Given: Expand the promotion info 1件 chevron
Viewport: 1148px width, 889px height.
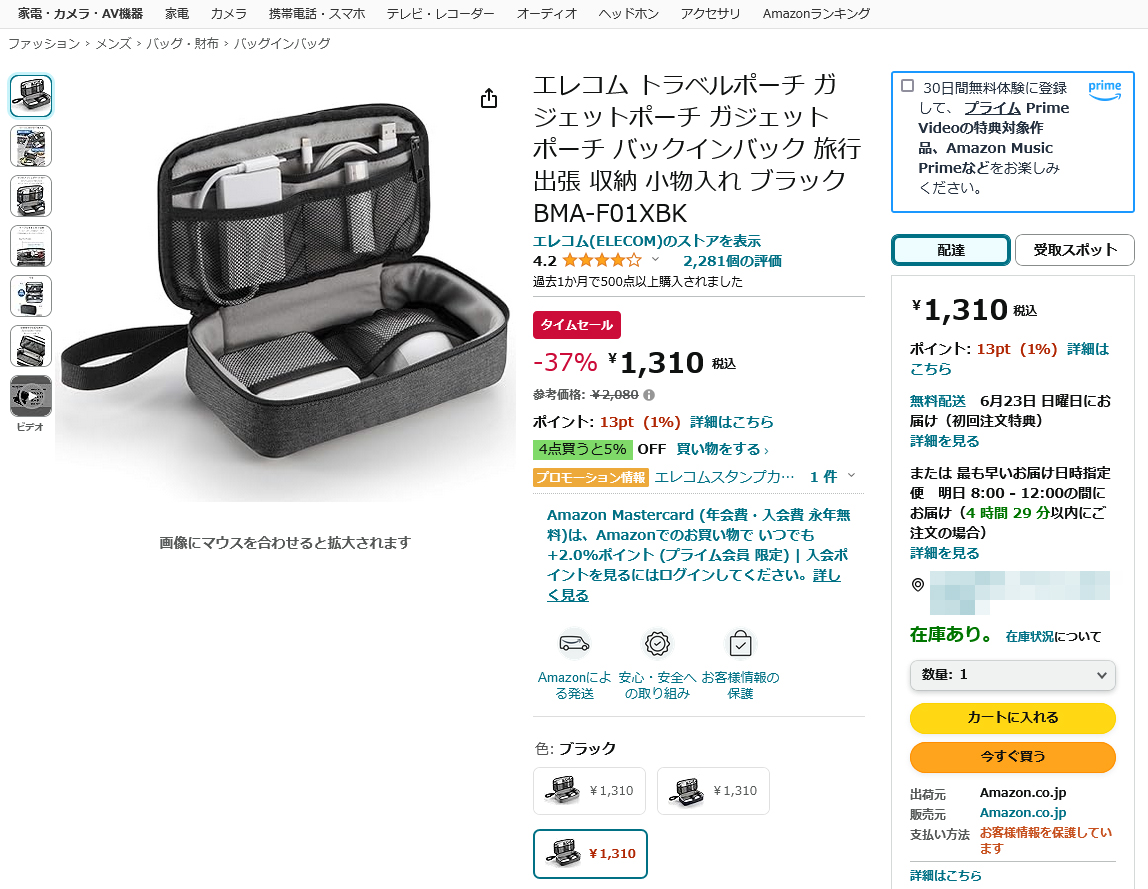Looking at the screenshot, I should (x=851, y=475).
